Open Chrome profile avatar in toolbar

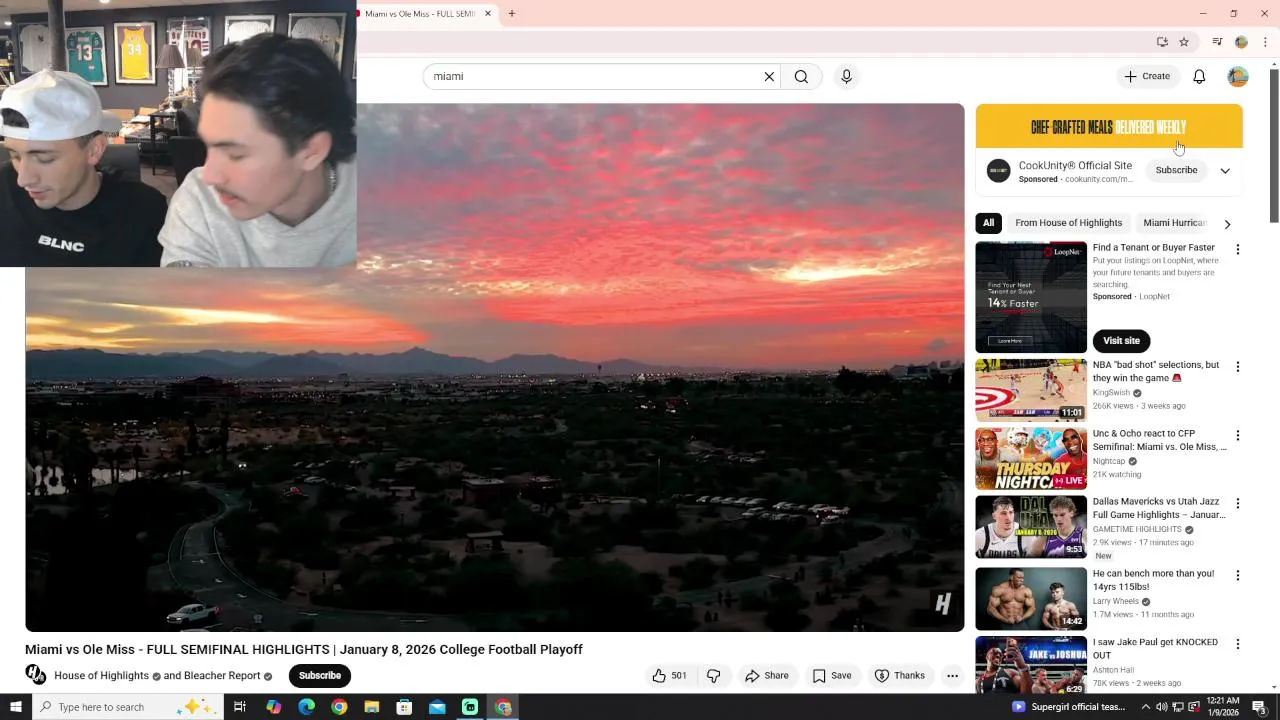1241,42
